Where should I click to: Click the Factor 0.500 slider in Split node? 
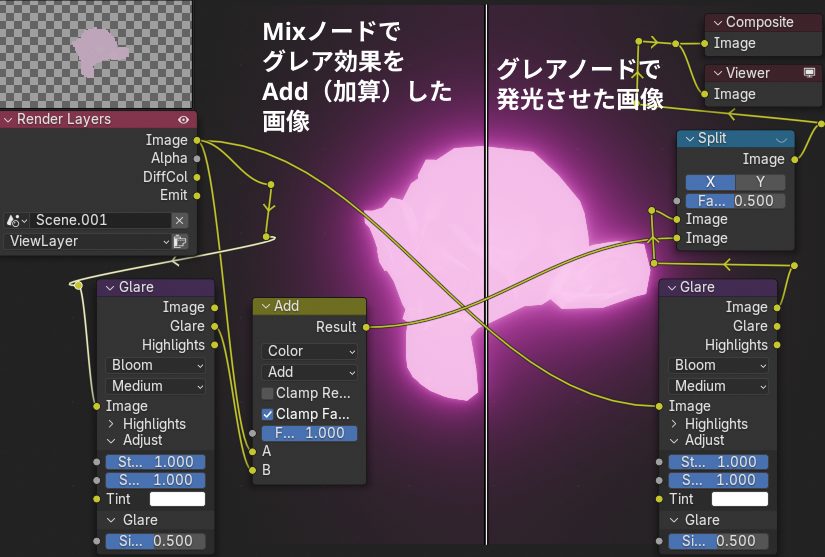point(735,201)
